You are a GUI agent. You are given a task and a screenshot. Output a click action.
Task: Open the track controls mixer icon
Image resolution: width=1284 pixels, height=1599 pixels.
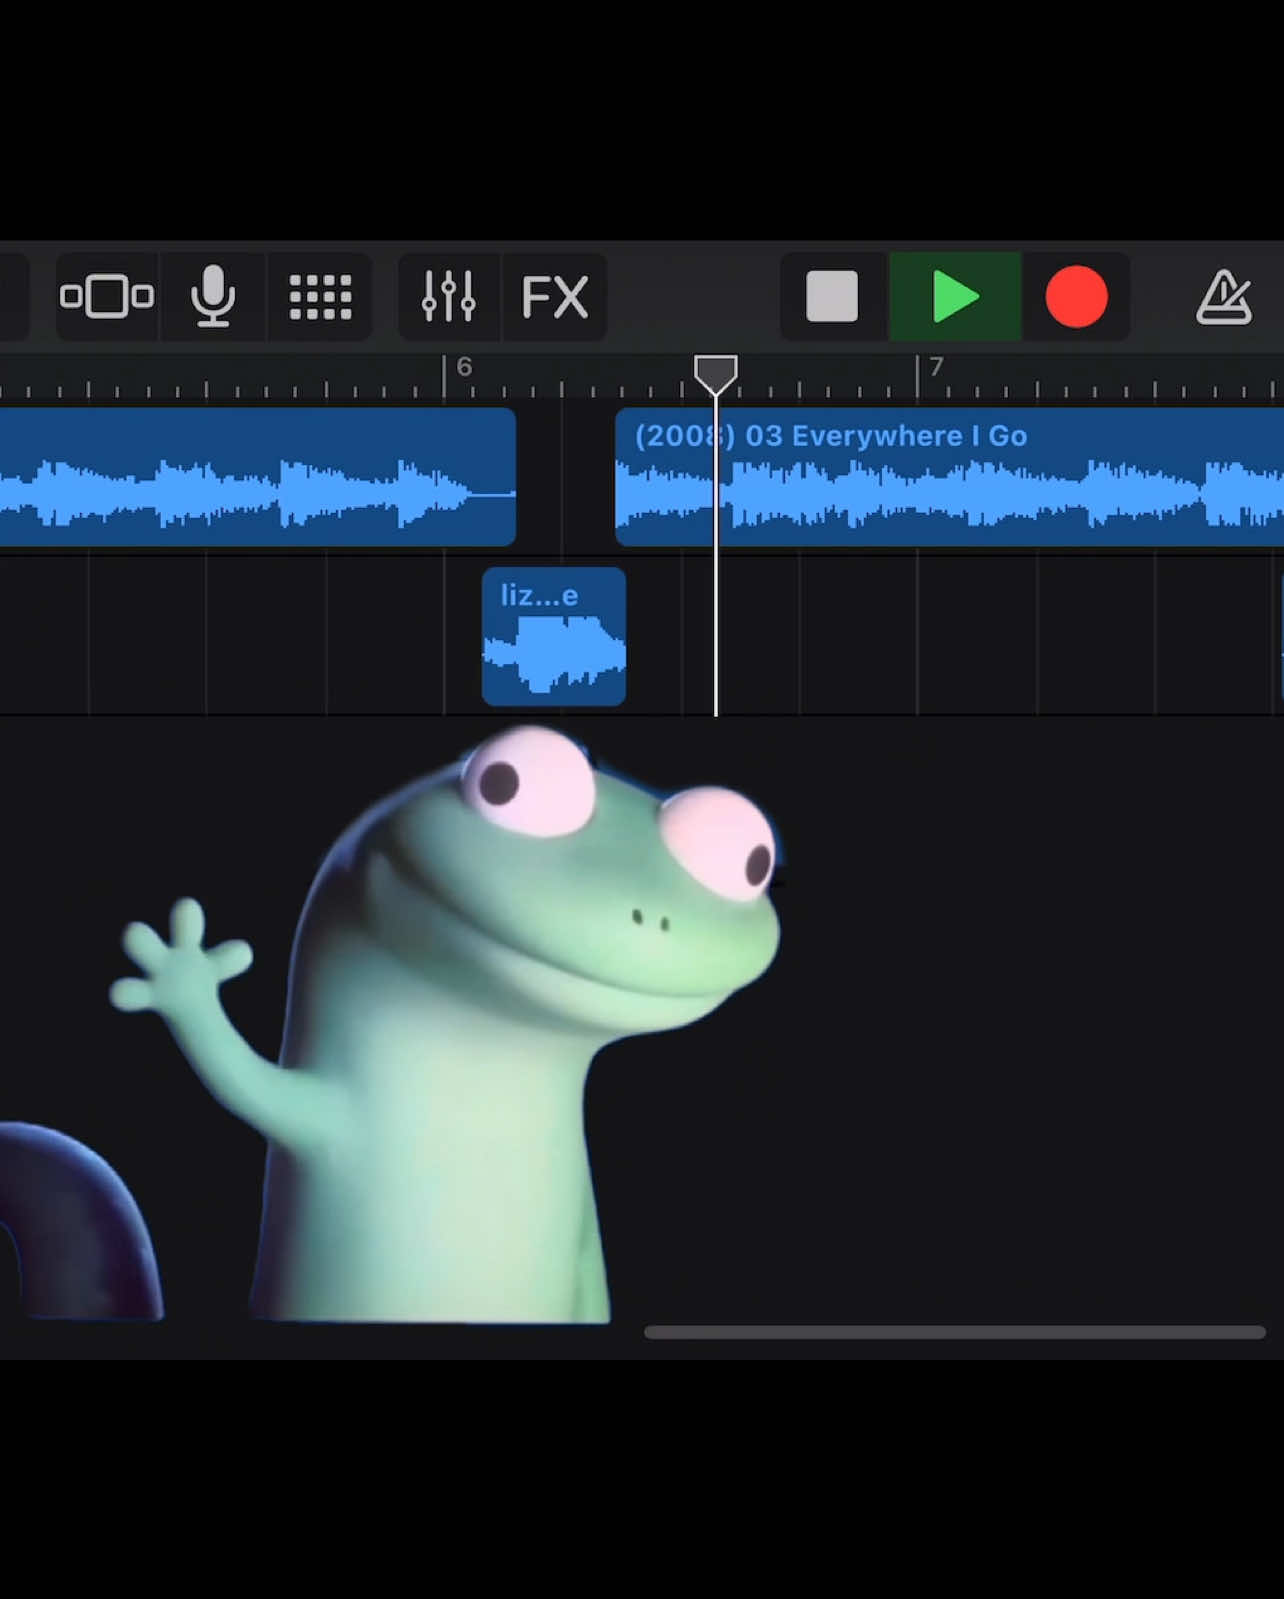pos(448,297)
